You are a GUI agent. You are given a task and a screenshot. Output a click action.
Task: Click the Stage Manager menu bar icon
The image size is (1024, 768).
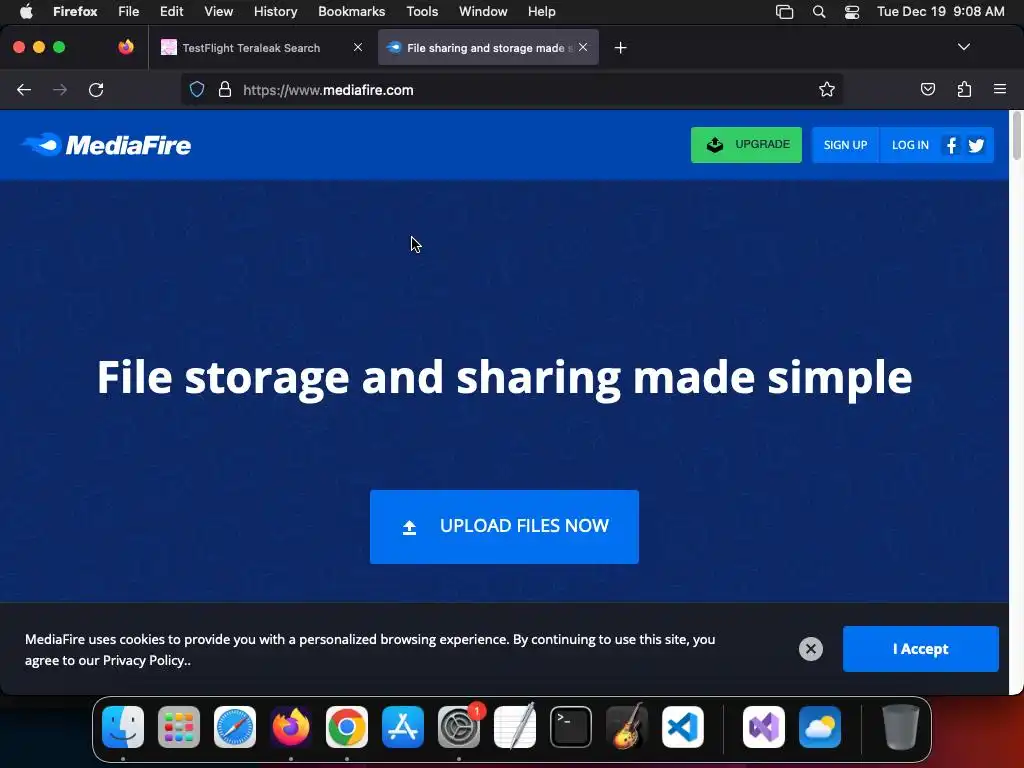(x=784, y=11)
